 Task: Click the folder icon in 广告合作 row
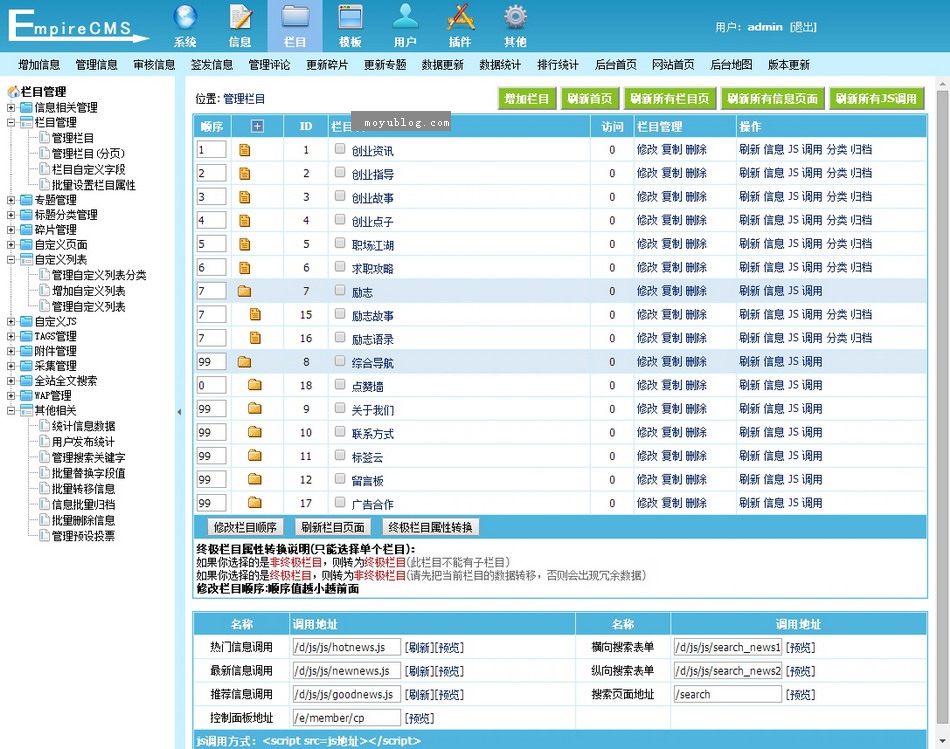255,503
